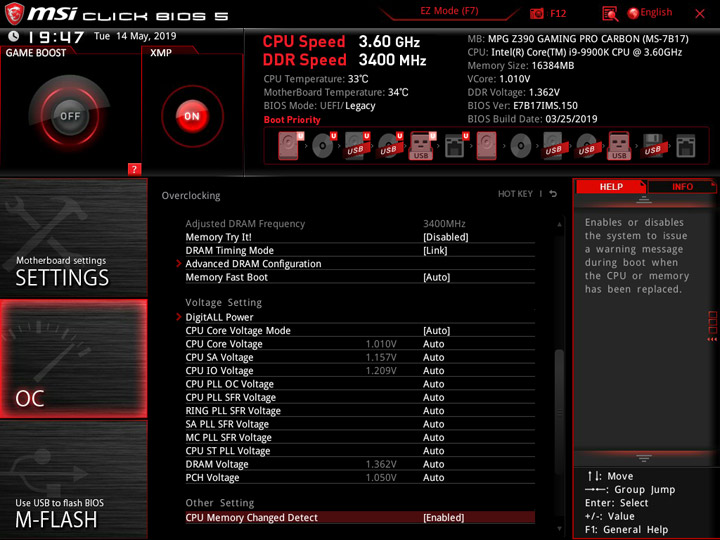Open DRAM Timing Mode [Link] options

click(x=360, y=250)
